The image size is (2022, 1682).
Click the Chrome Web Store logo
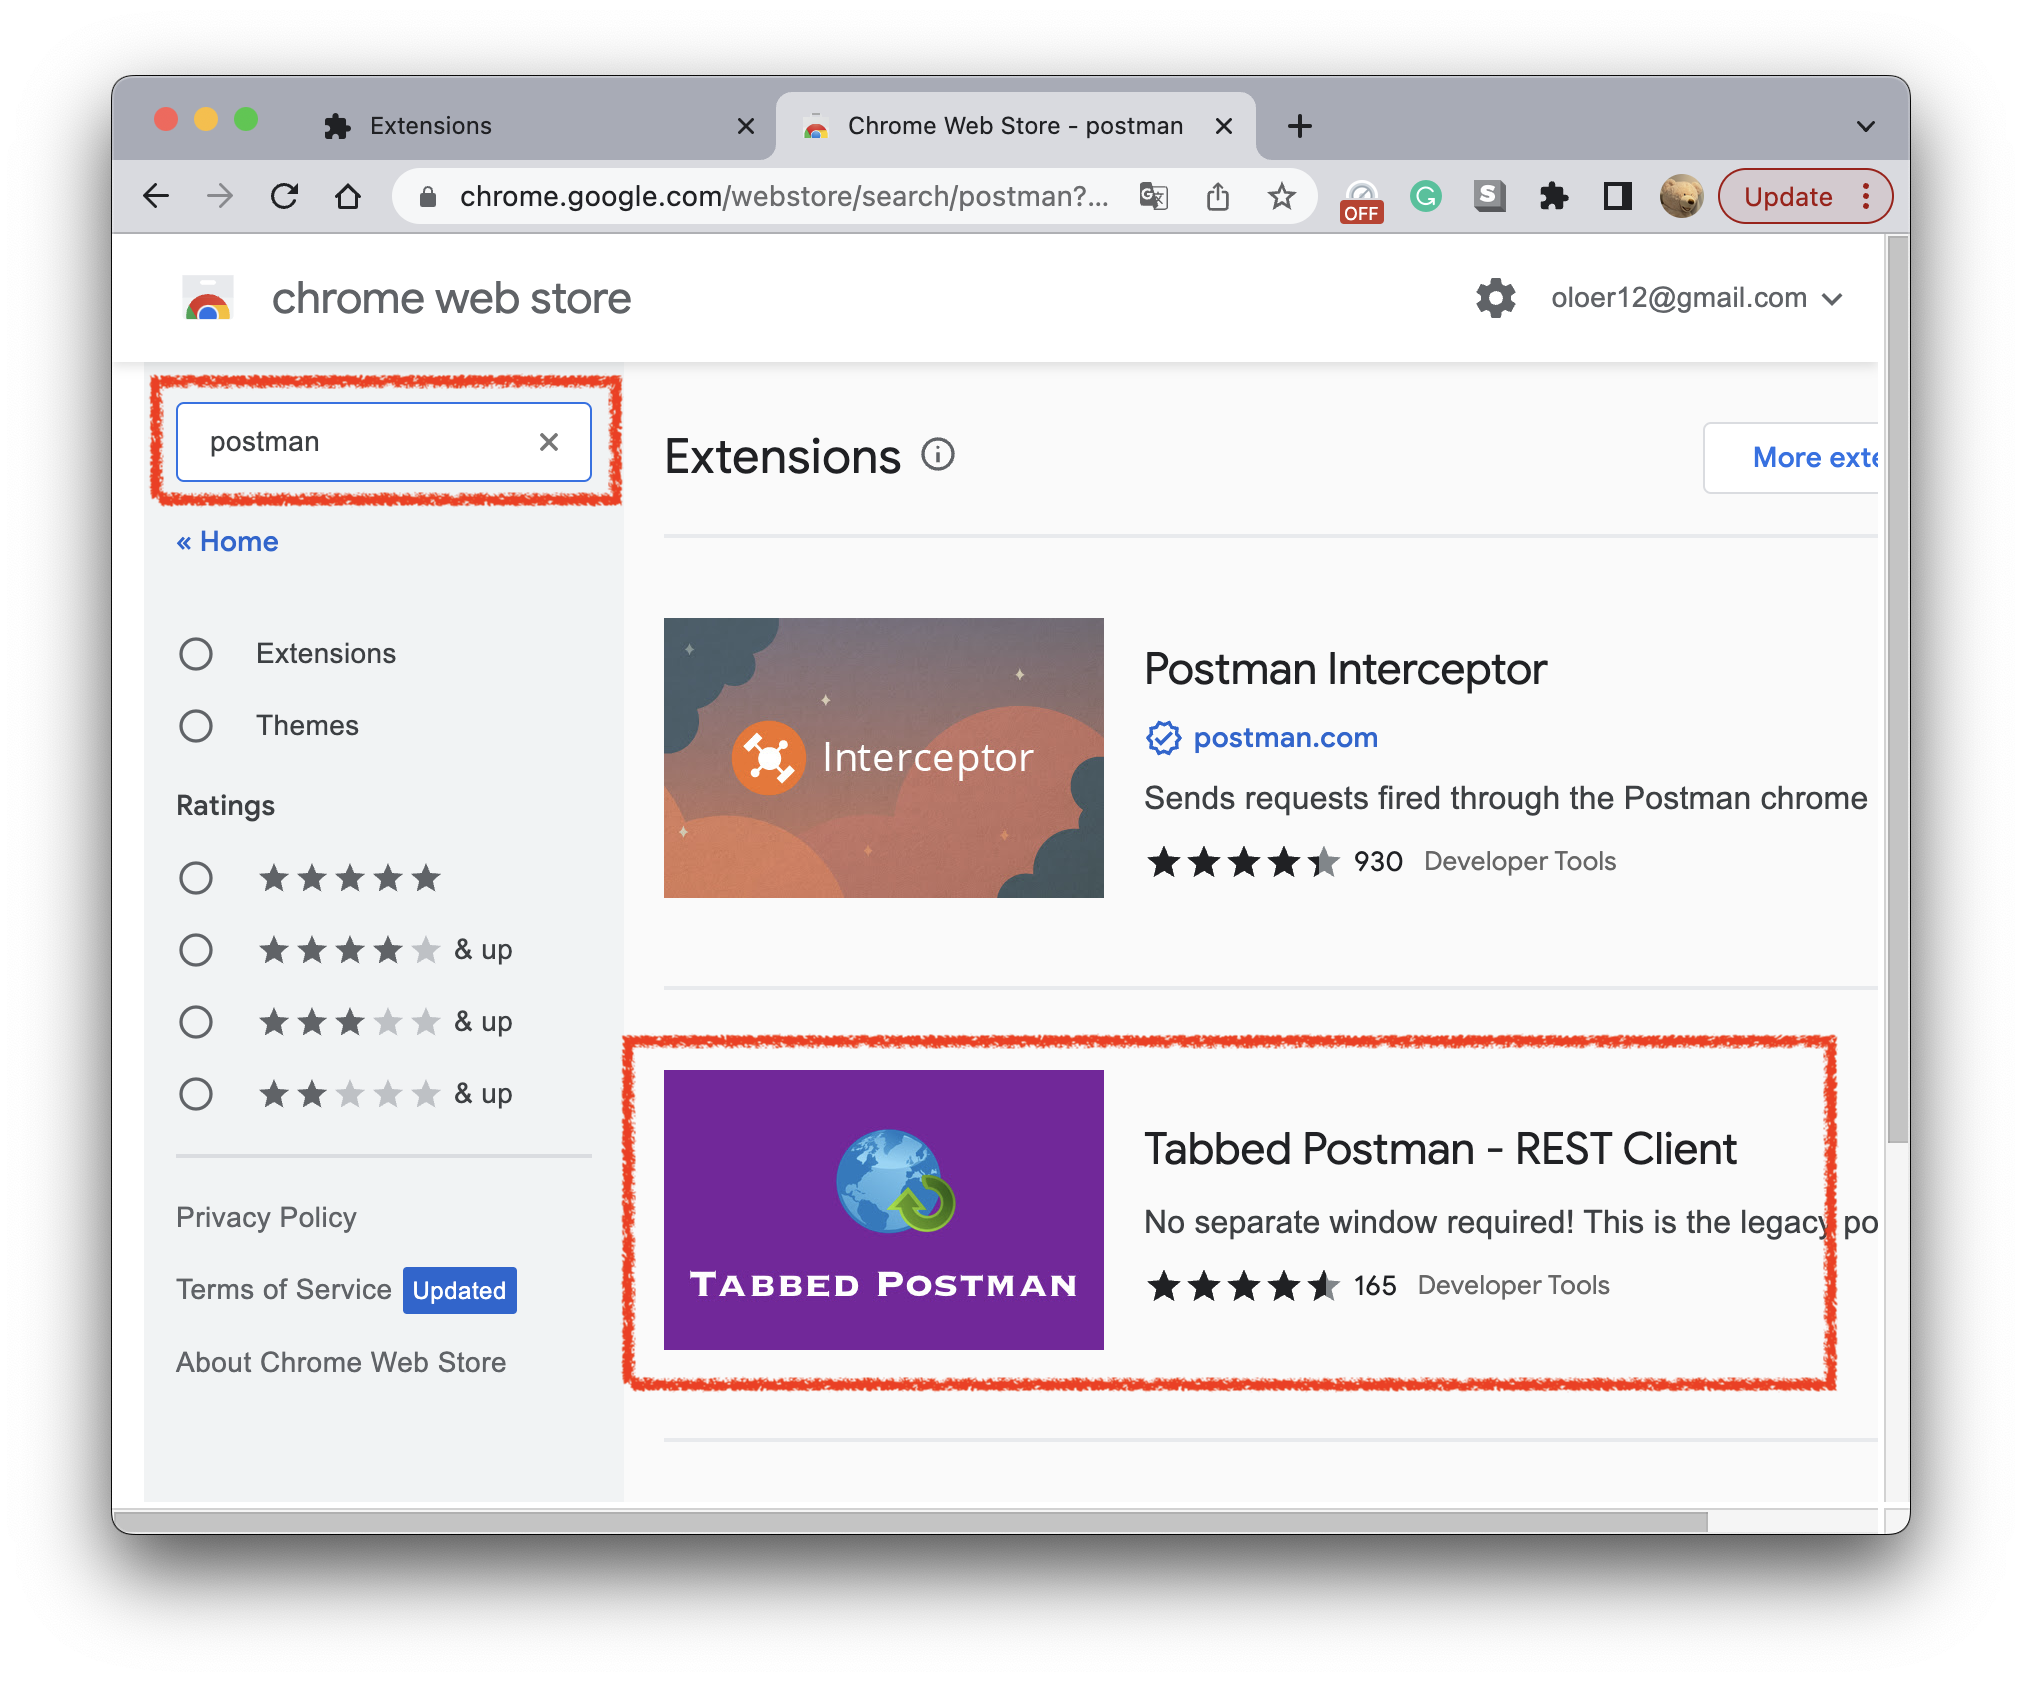tap(208, 298)
